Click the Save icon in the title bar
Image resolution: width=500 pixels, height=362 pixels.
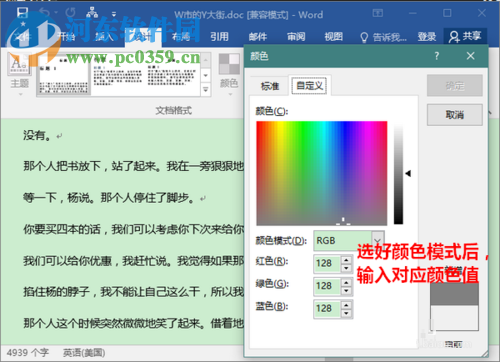click(x=23, y=13)
